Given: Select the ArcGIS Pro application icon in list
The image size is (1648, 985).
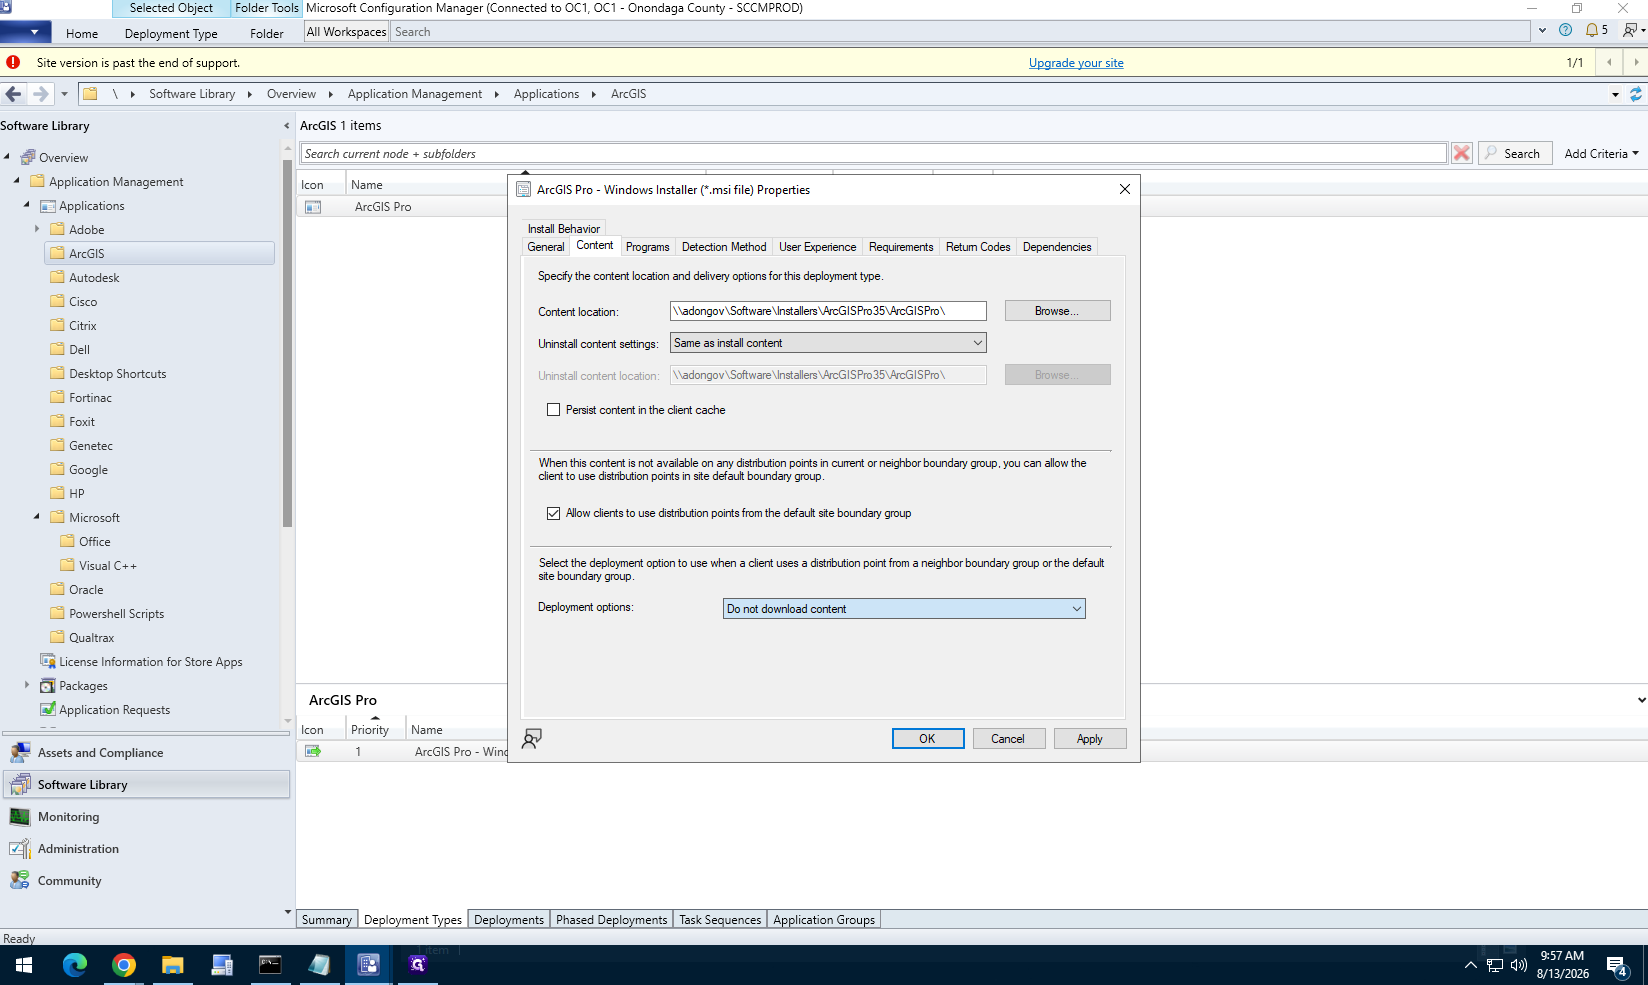Looking at the screenshot, I should [x=313, y=207].
